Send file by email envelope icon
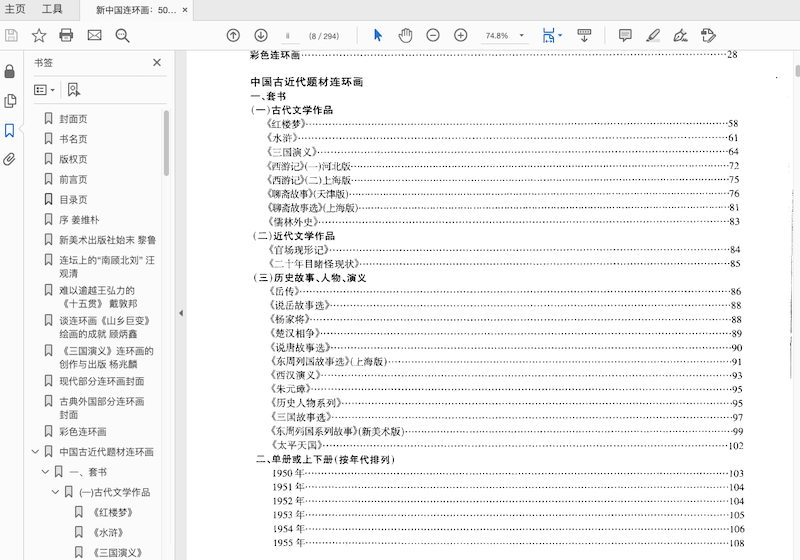 94,35
